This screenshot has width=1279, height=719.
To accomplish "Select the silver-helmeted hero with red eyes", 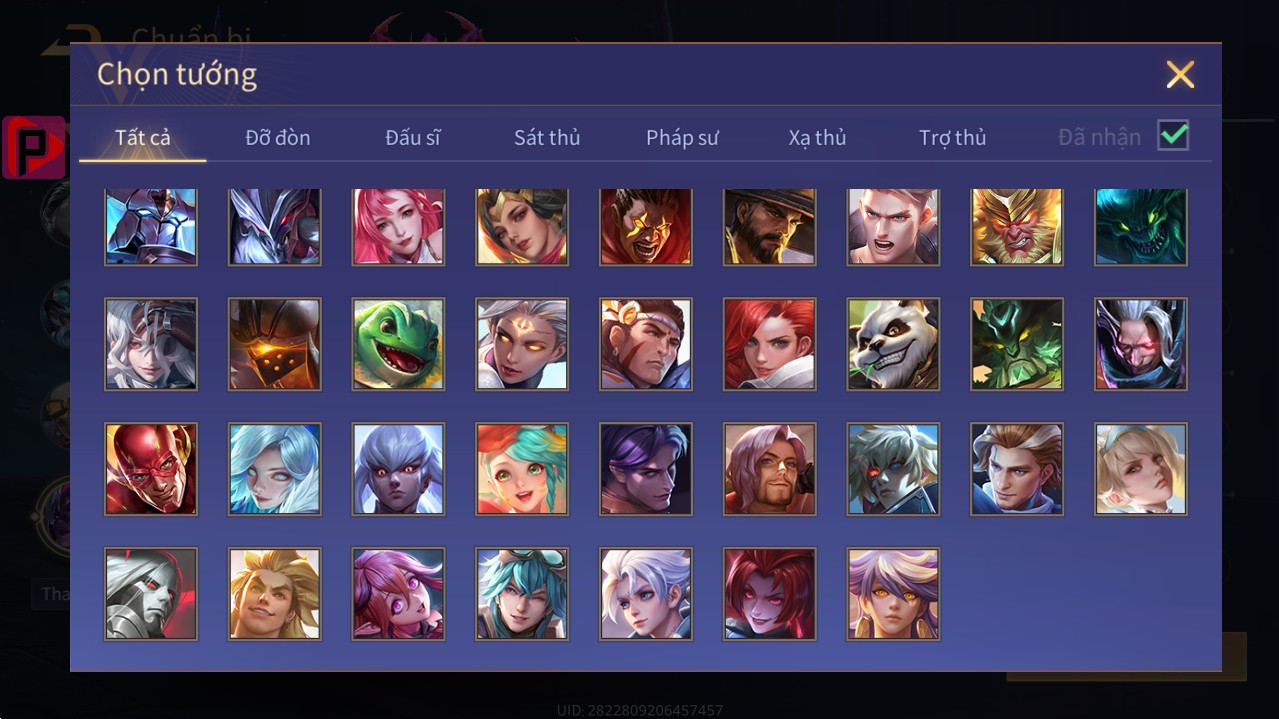I will [x=151, y=594].
